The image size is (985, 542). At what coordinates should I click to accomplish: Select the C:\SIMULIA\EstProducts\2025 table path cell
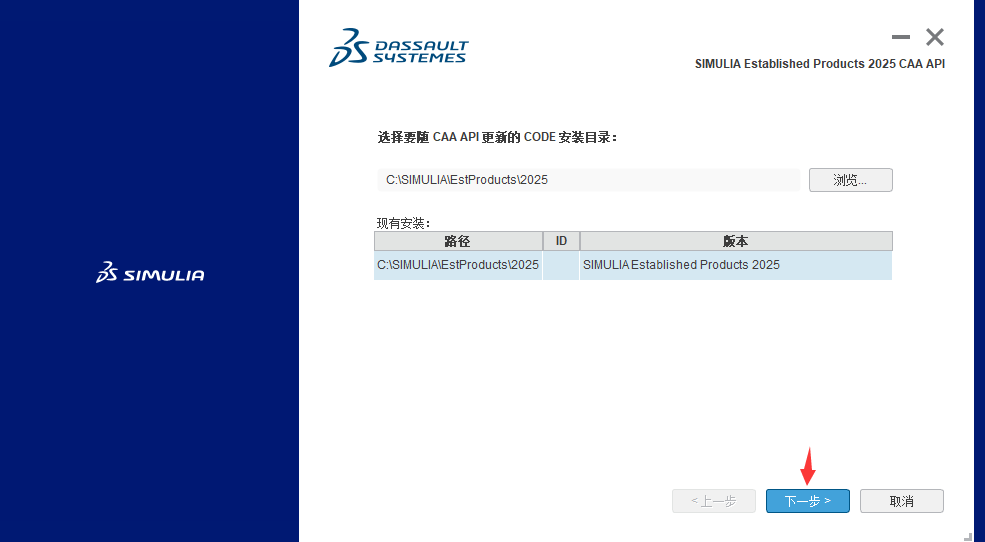[458, 265]
